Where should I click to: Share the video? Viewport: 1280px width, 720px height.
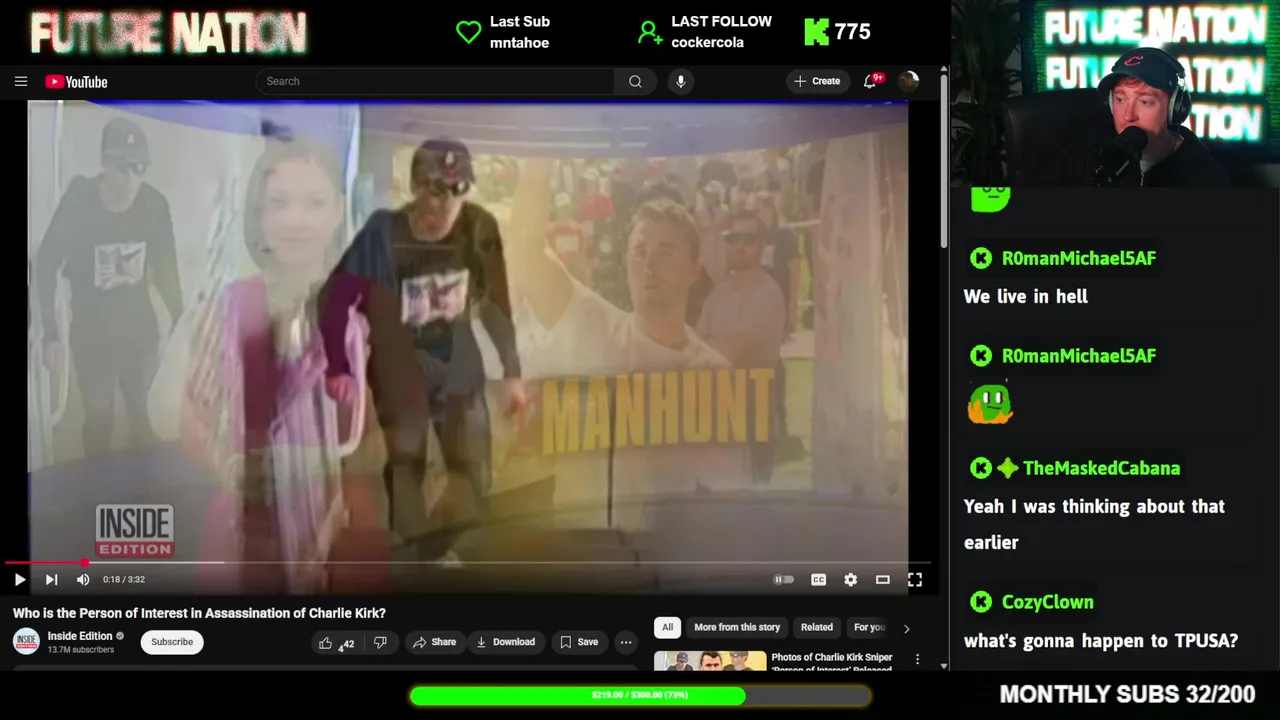[x=434, y=642]
